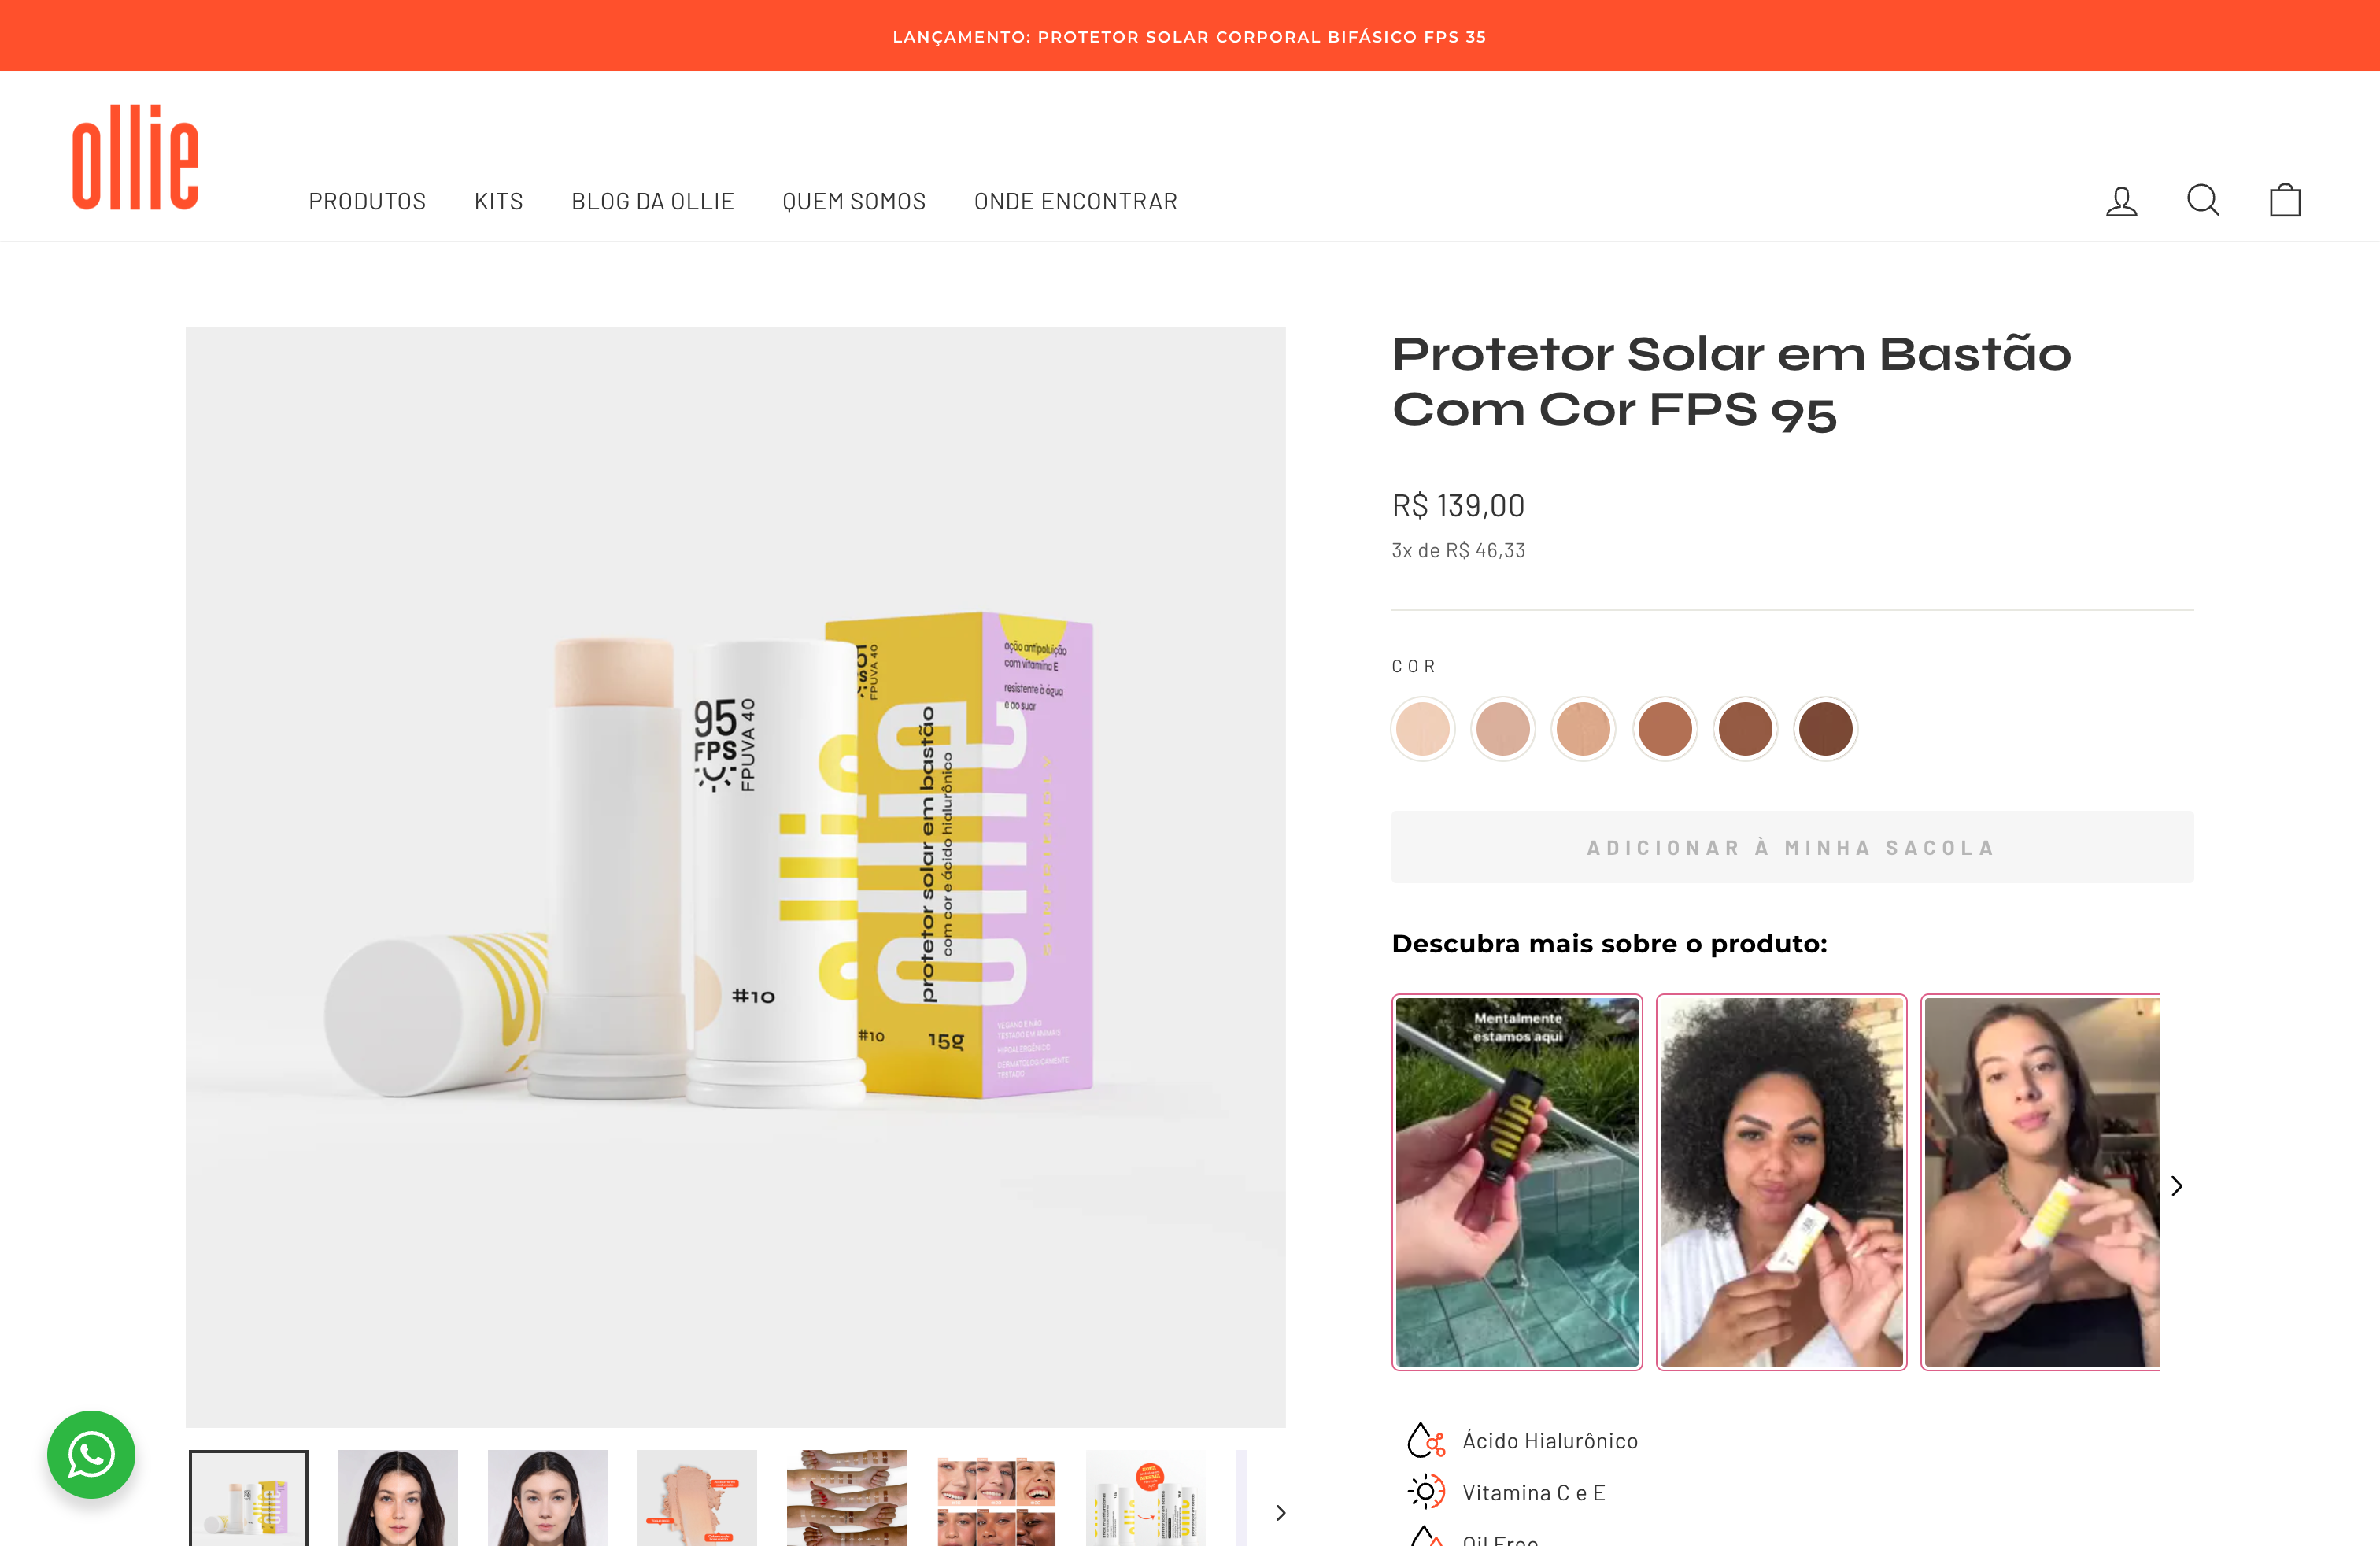Viewport: 2380px width, 1546px height.
Task: Go to BLOG DA OLLIE
Action: (652, 201)
